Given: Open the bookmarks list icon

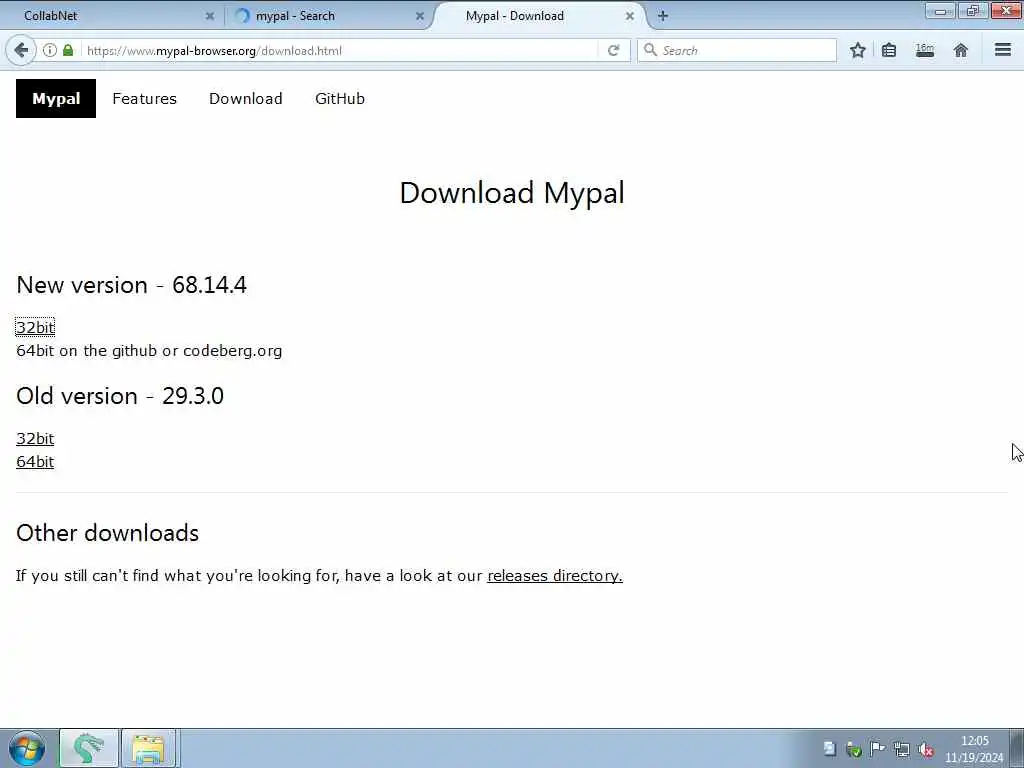Looking at the screenshot, I should click(x=889, y=50).
